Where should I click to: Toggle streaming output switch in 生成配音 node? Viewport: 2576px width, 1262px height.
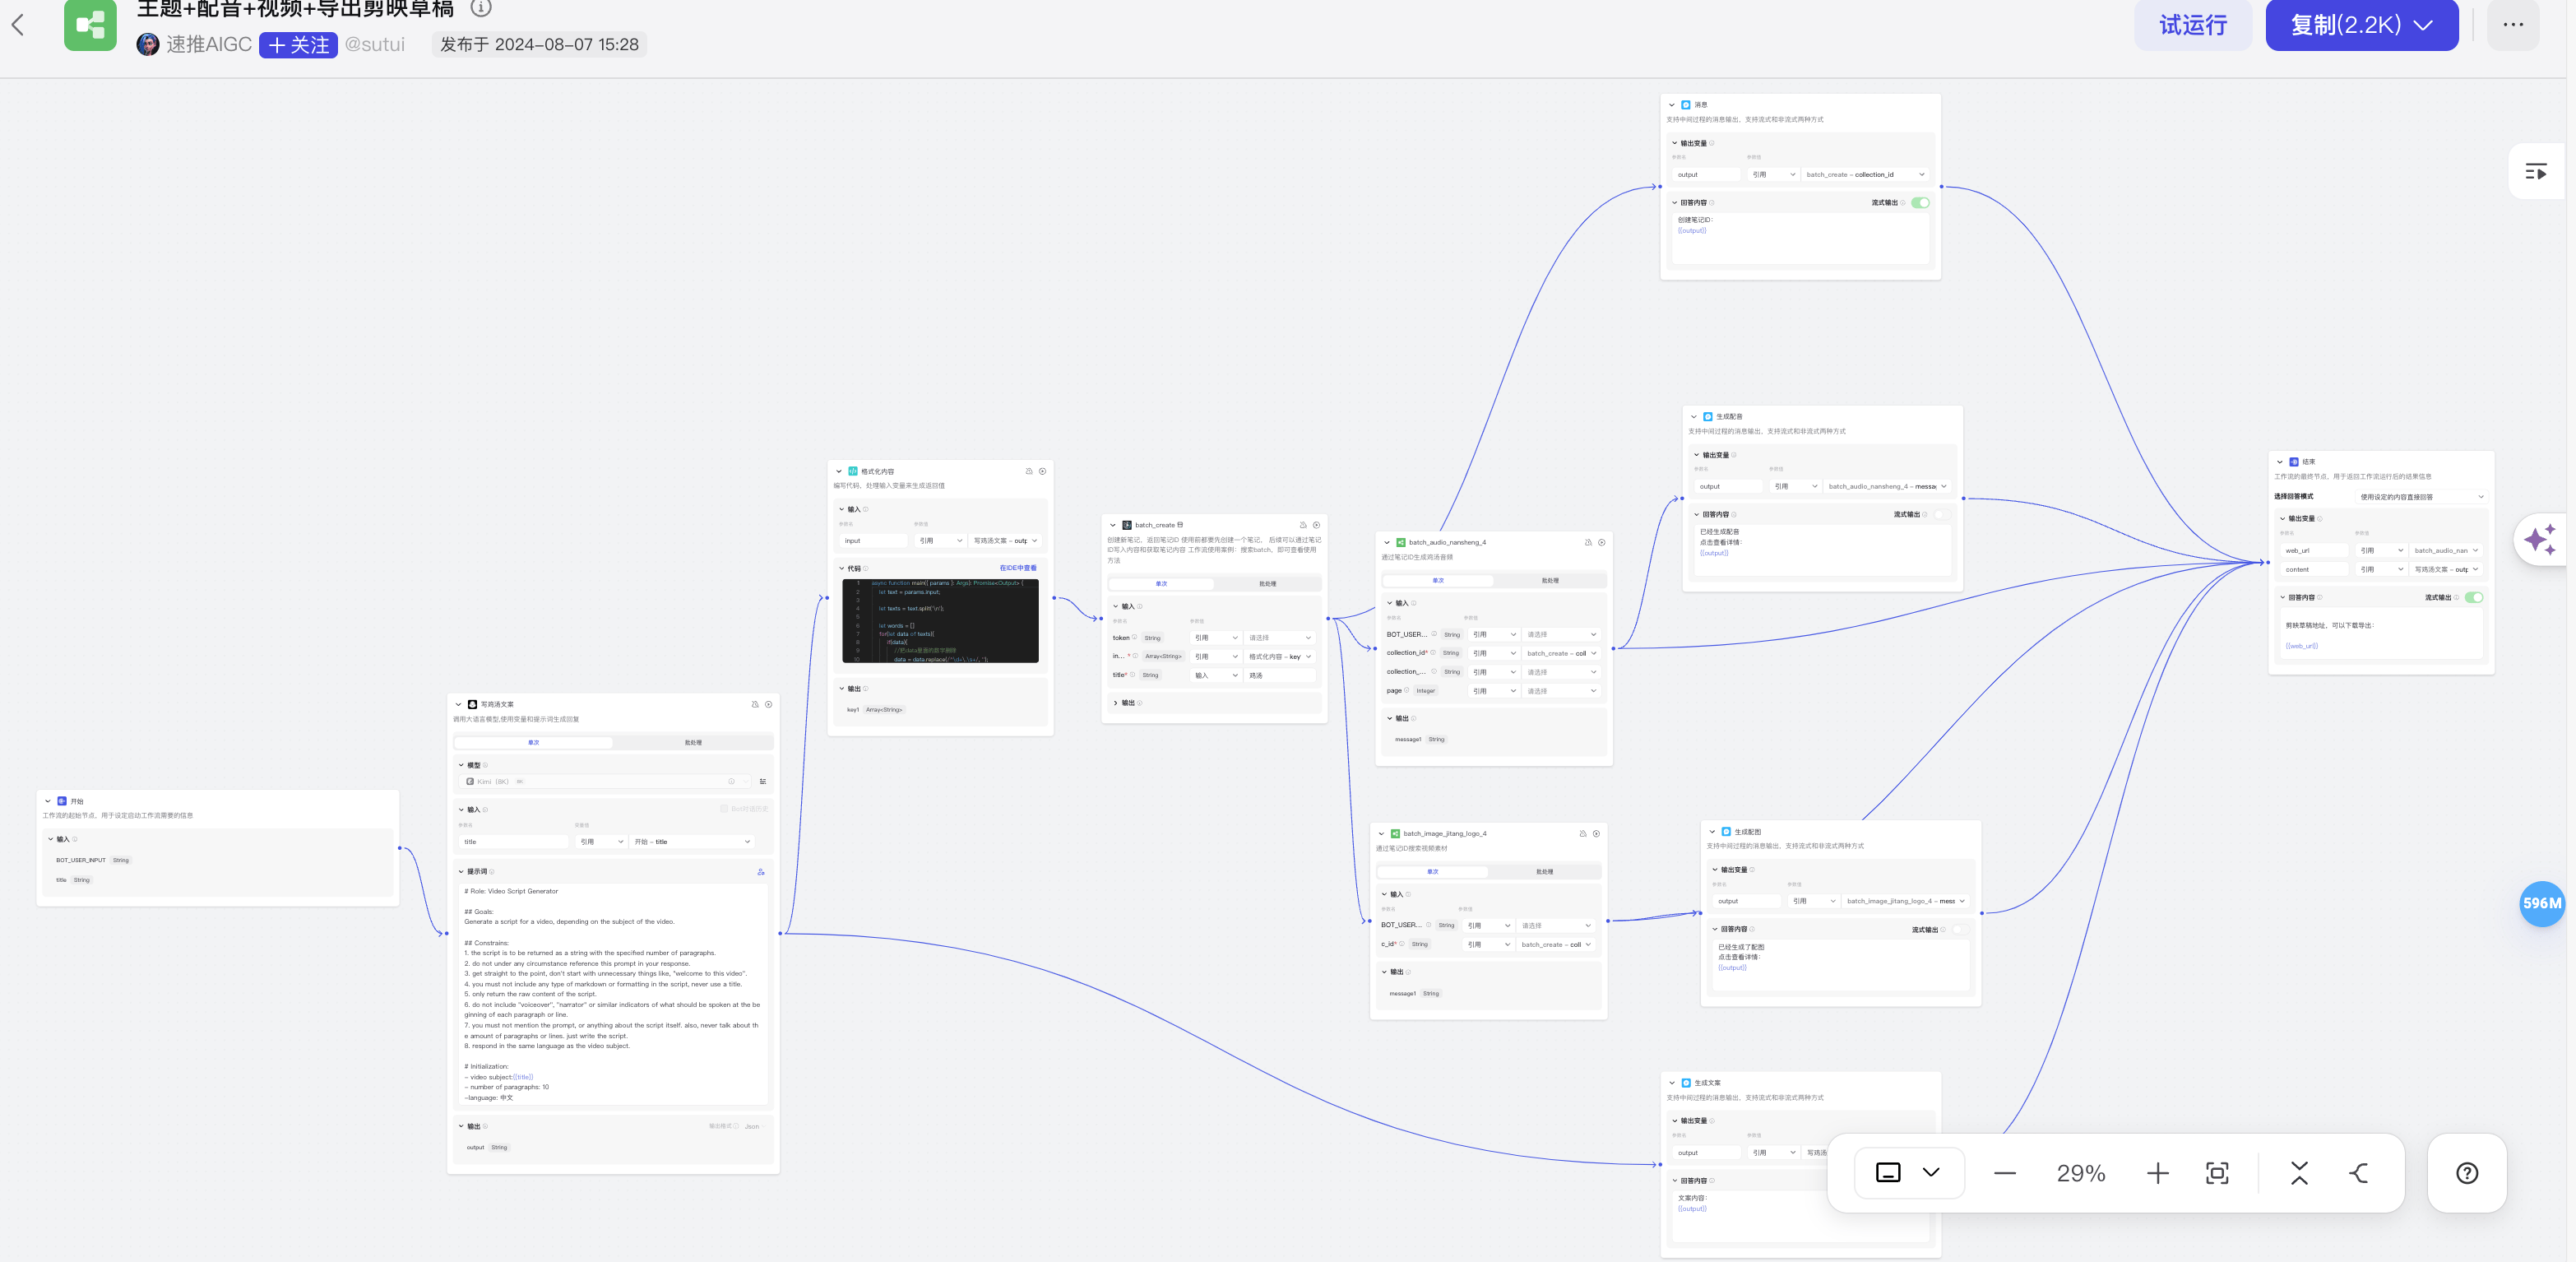point(1941,515)
